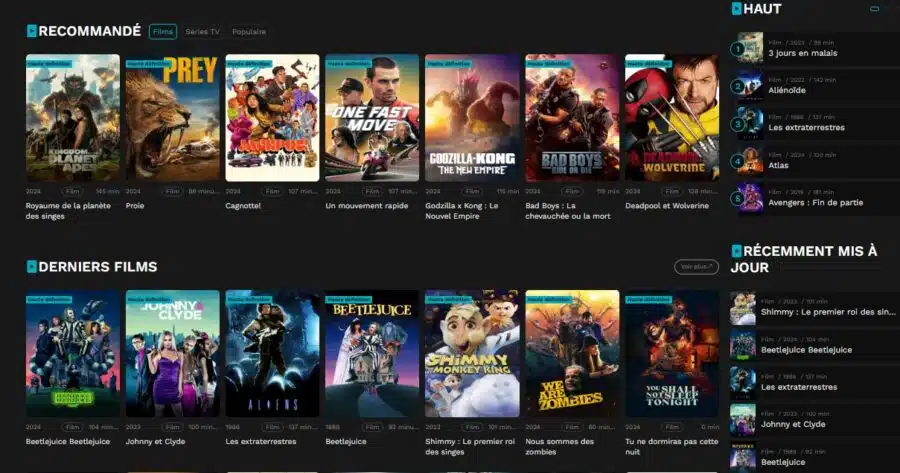
Task: Click the Film tag under Deadpool et Wolverine
Action: coord(672,191)
